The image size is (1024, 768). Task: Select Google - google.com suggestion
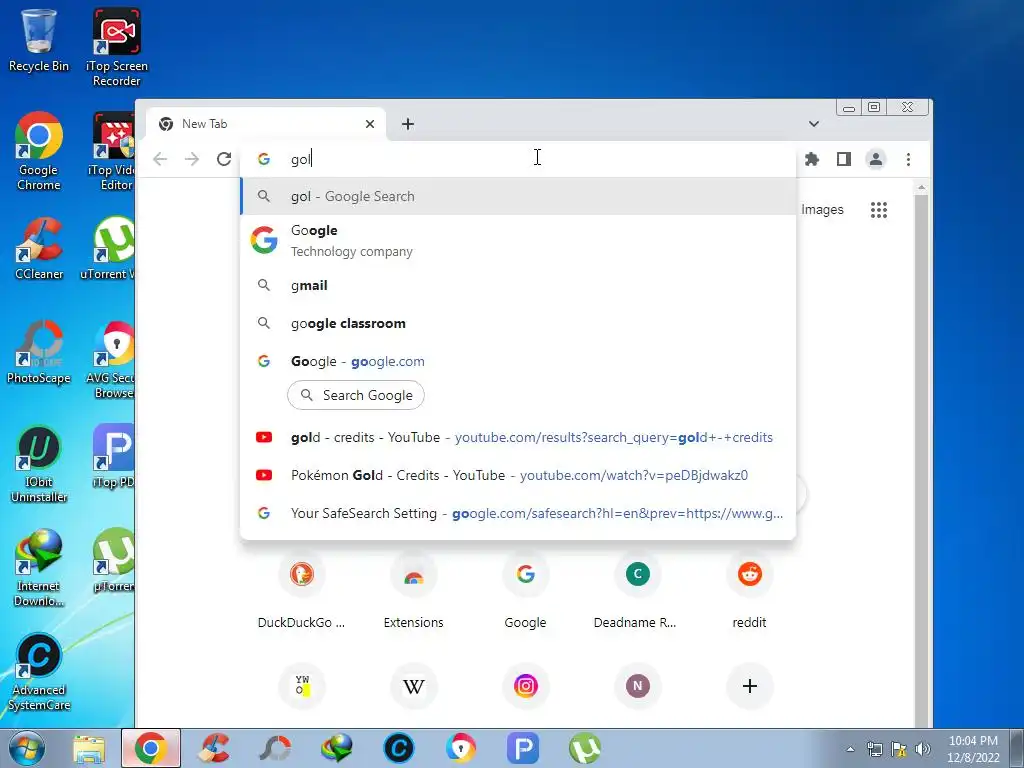click(x=519, y=361)
